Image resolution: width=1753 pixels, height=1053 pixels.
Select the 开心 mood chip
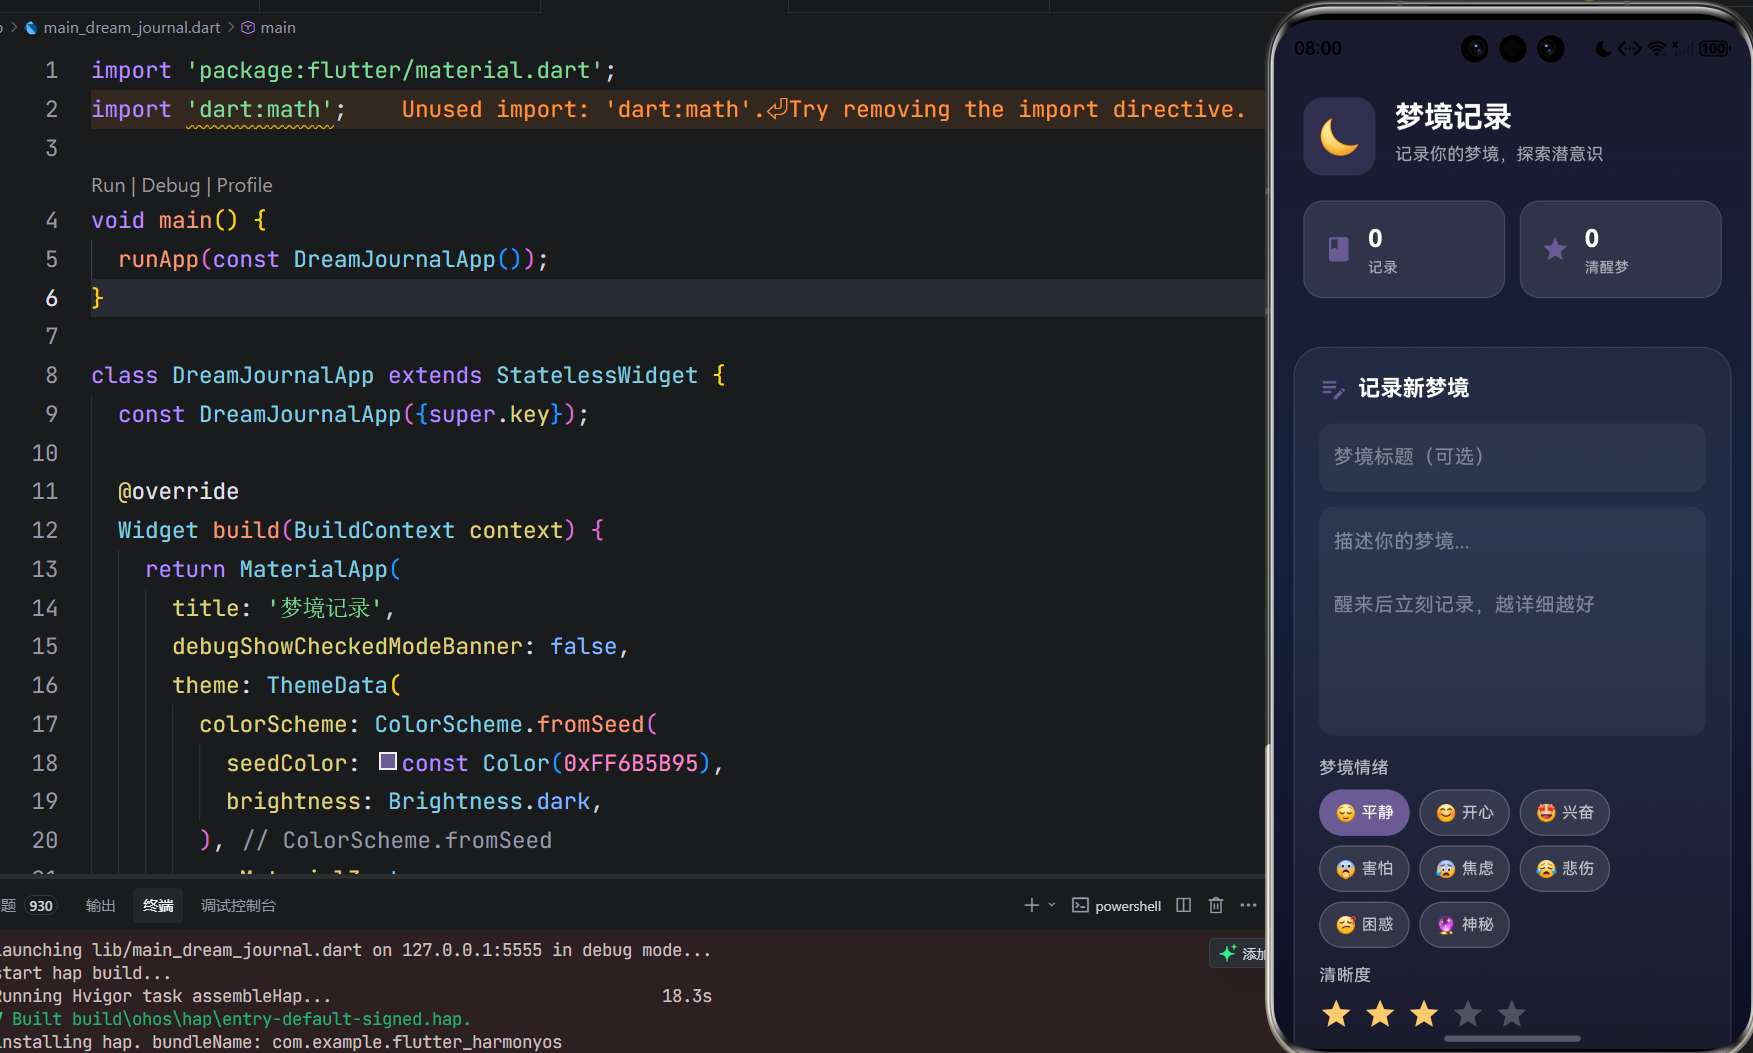[x=1464, y=812]
